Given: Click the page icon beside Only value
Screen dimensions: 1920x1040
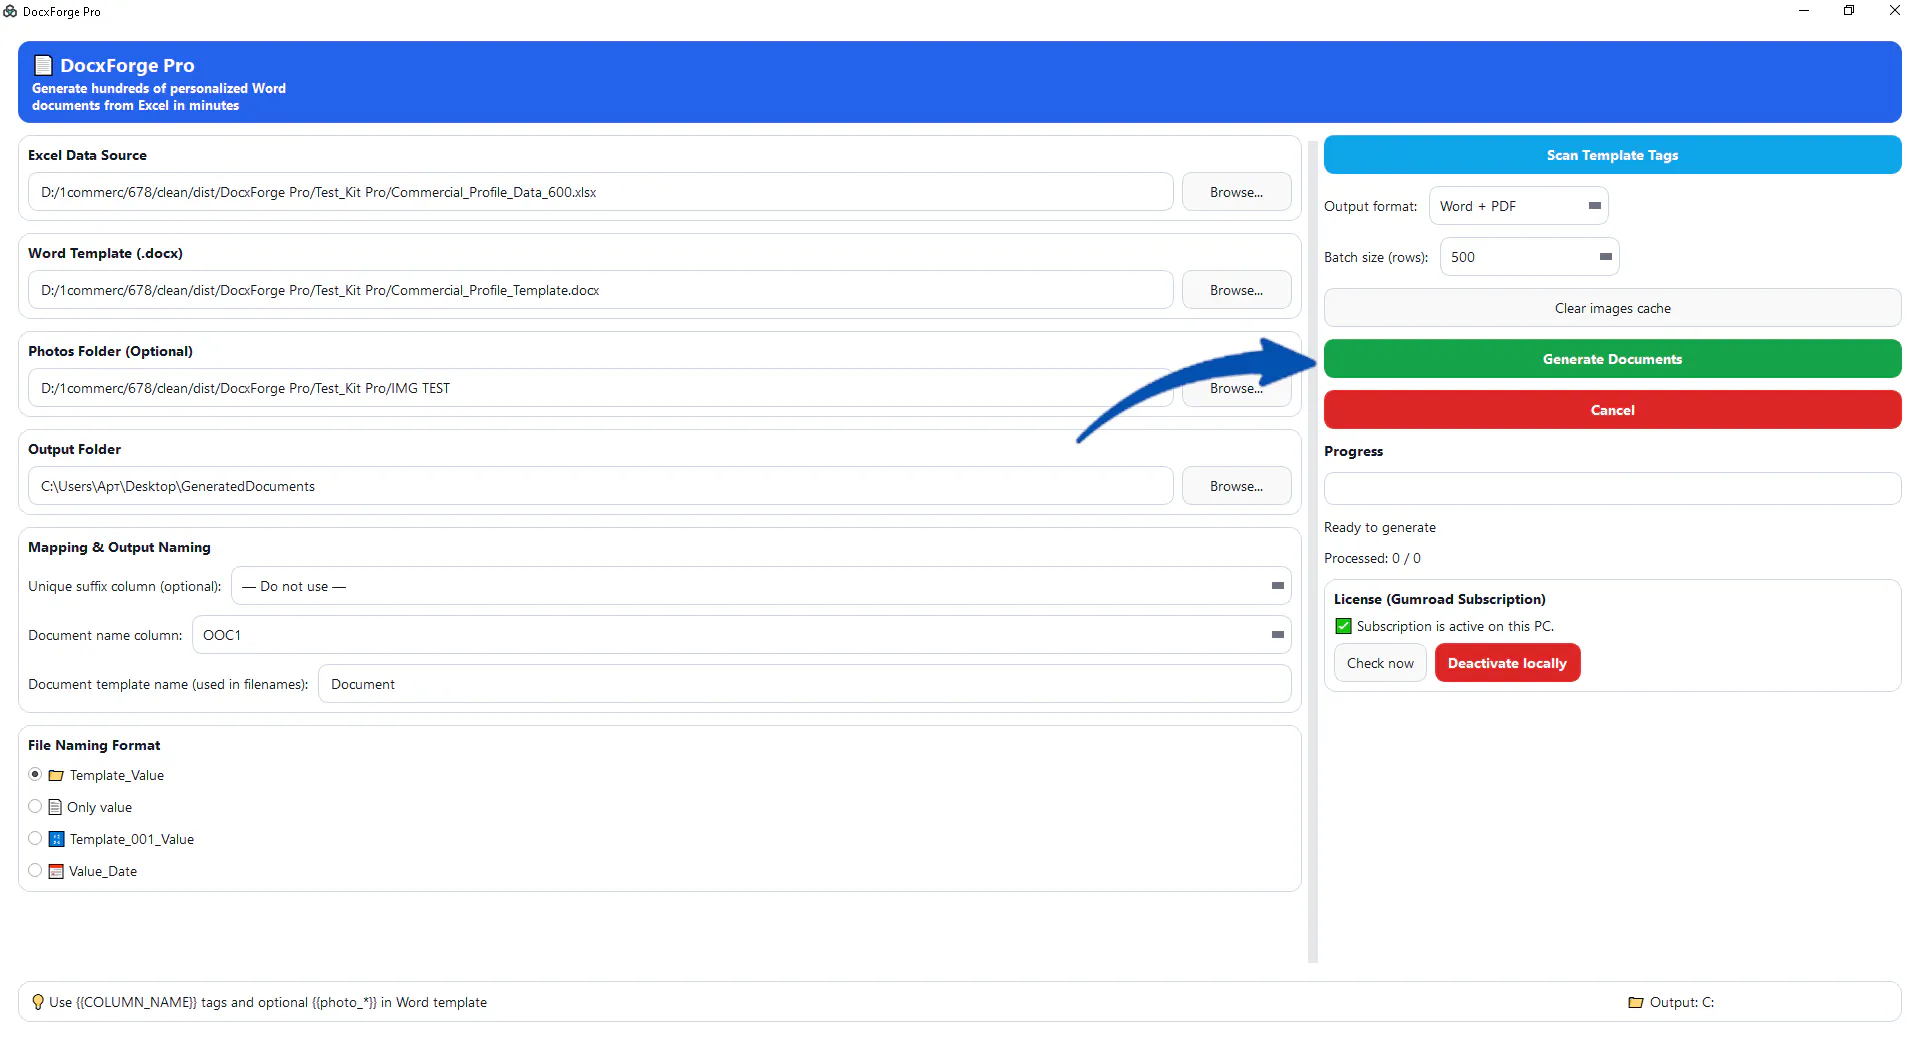Looking at the screenshot, I should [55, 808].
